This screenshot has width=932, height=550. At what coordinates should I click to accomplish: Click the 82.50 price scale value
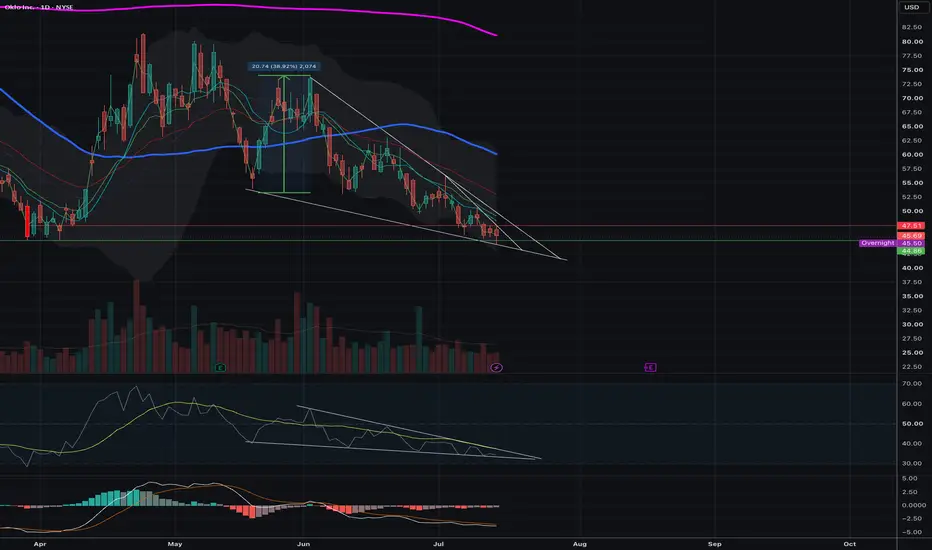(x=912, y=27)
